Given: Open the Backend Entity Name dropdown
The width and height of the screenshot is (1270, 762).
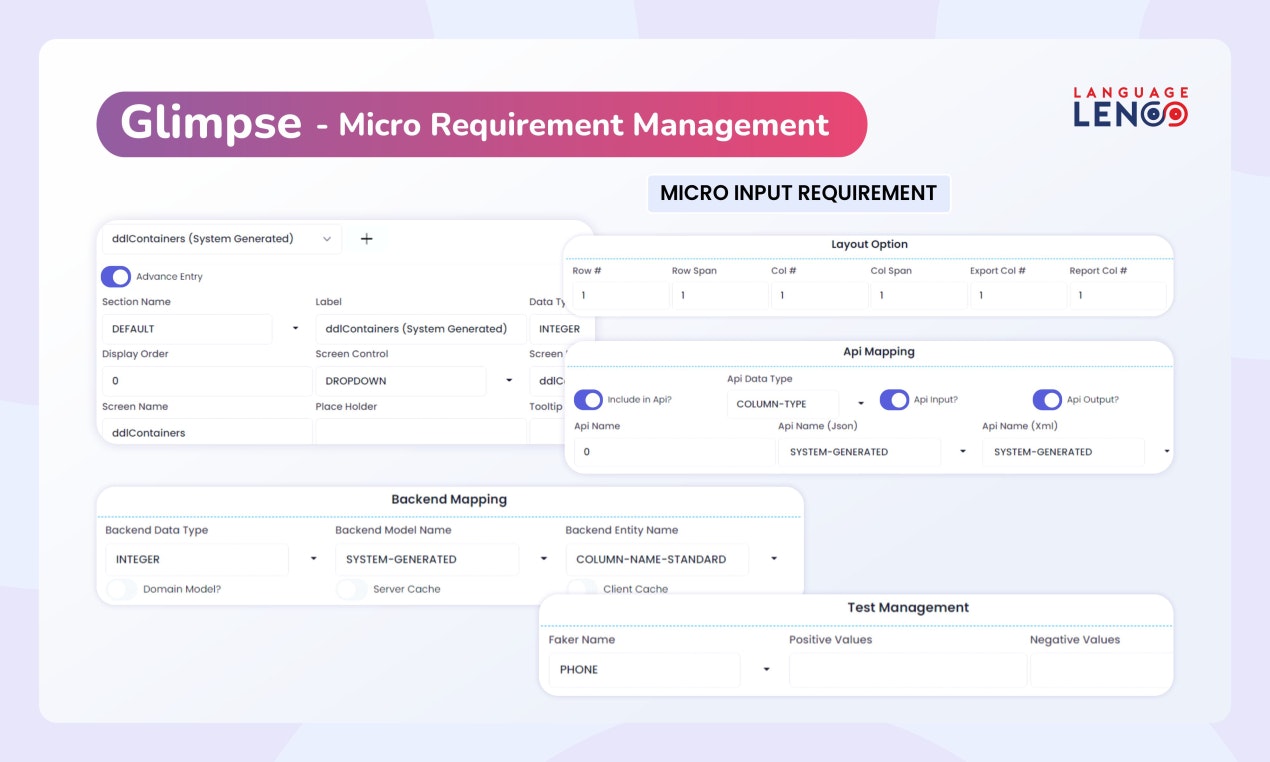Looking at the screenshot, I should coord(672,559).
